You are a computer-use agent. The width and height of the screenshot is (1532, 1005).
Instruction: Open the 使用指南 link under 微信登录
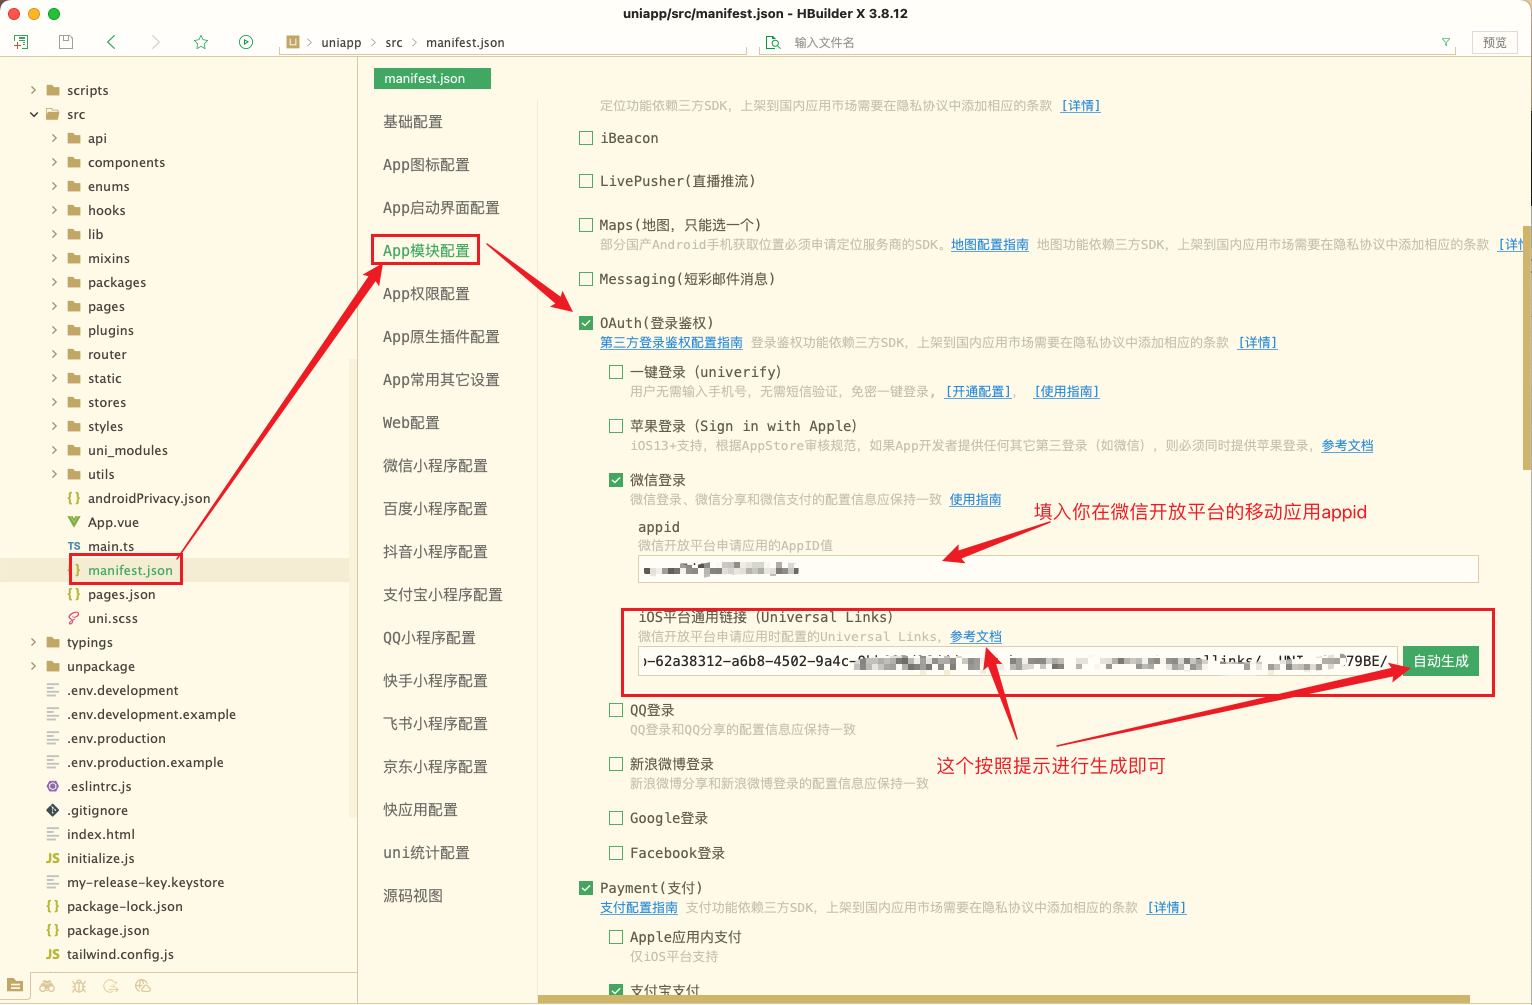tap(975, 499)
